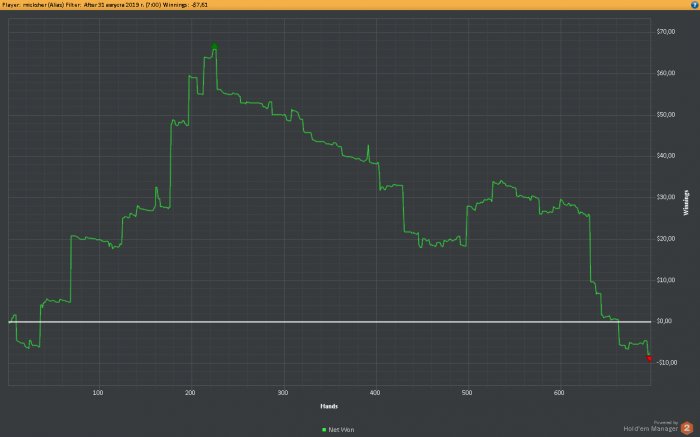
Task: Select the $0,00 y-axis label
Action: point(664,321)
